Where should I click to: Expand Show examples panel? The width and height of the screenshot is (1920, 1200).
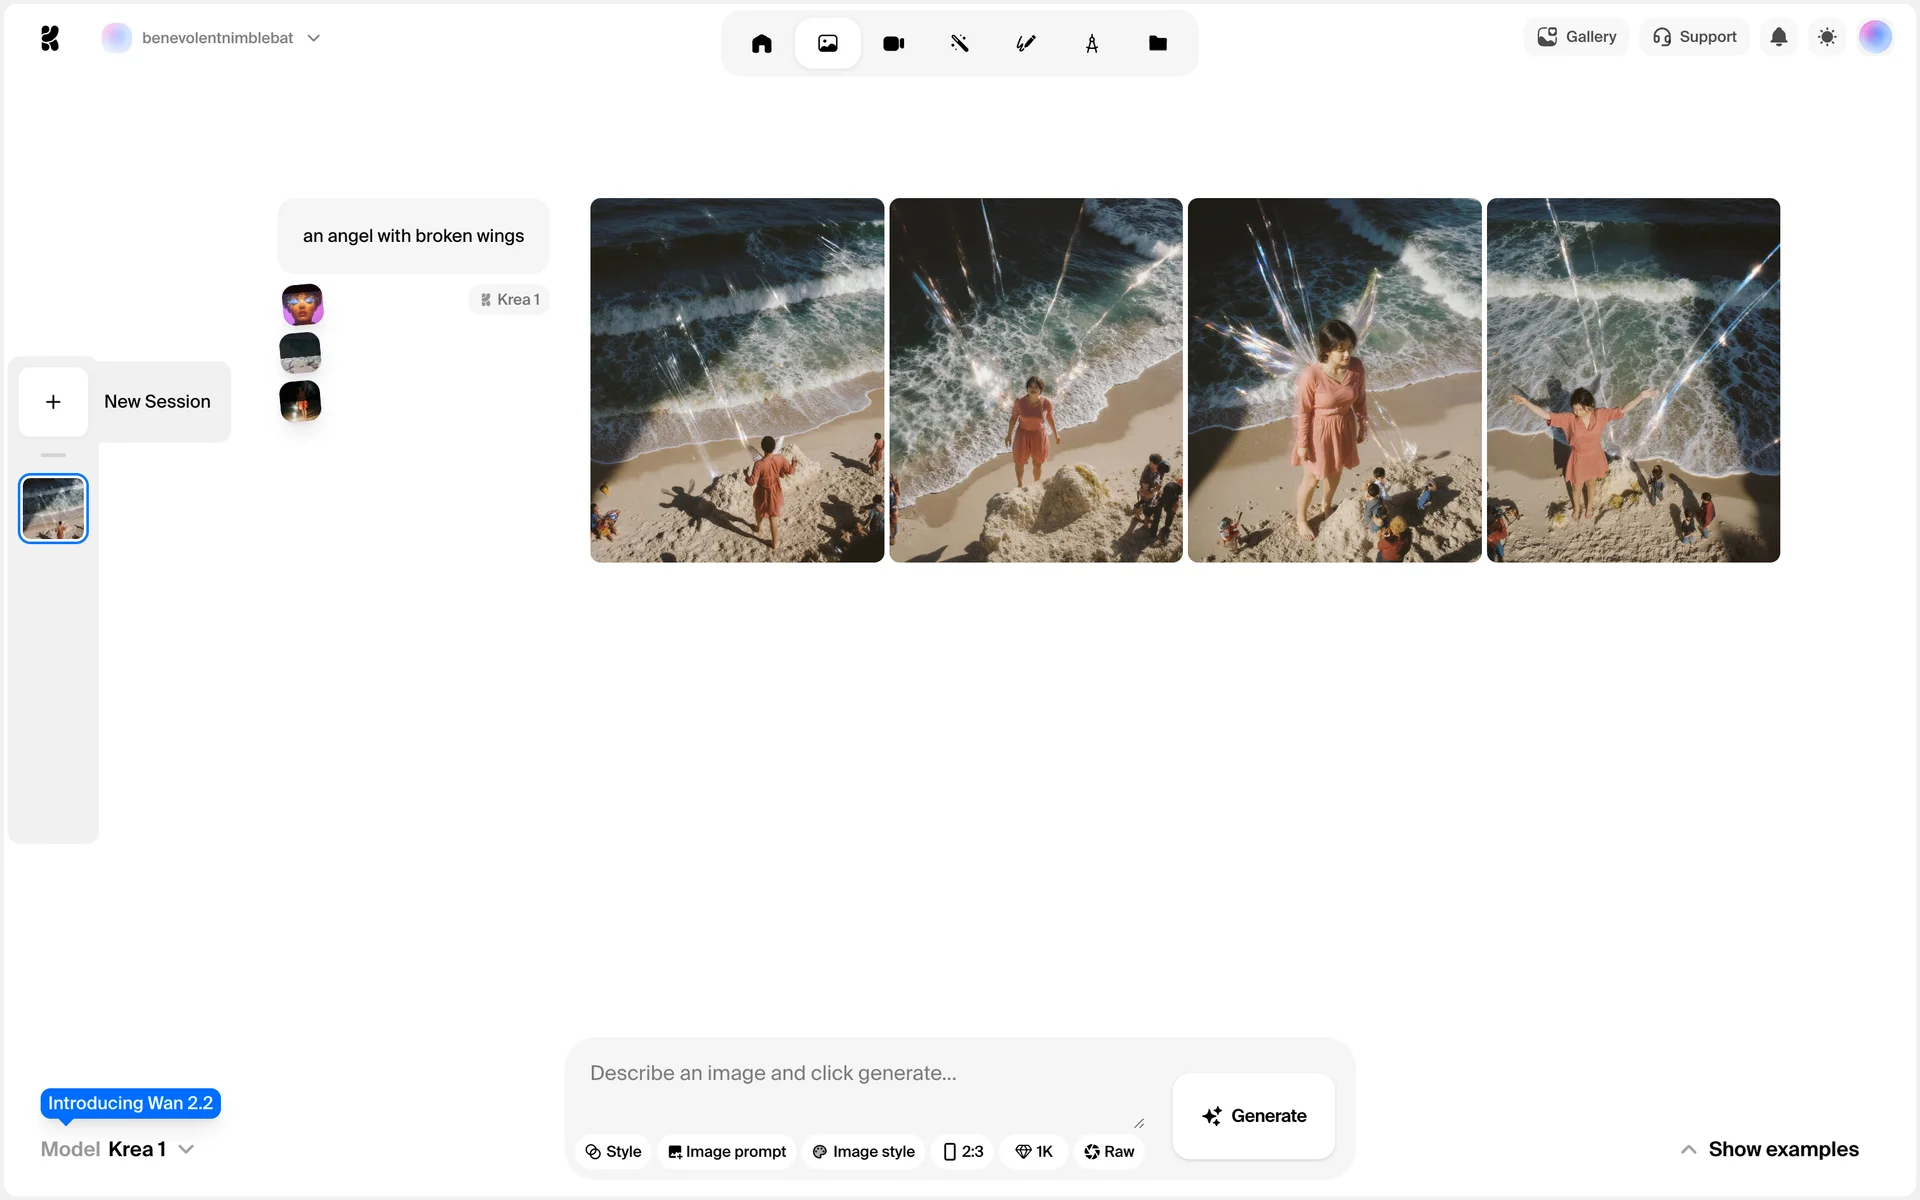(1769, 1149)
